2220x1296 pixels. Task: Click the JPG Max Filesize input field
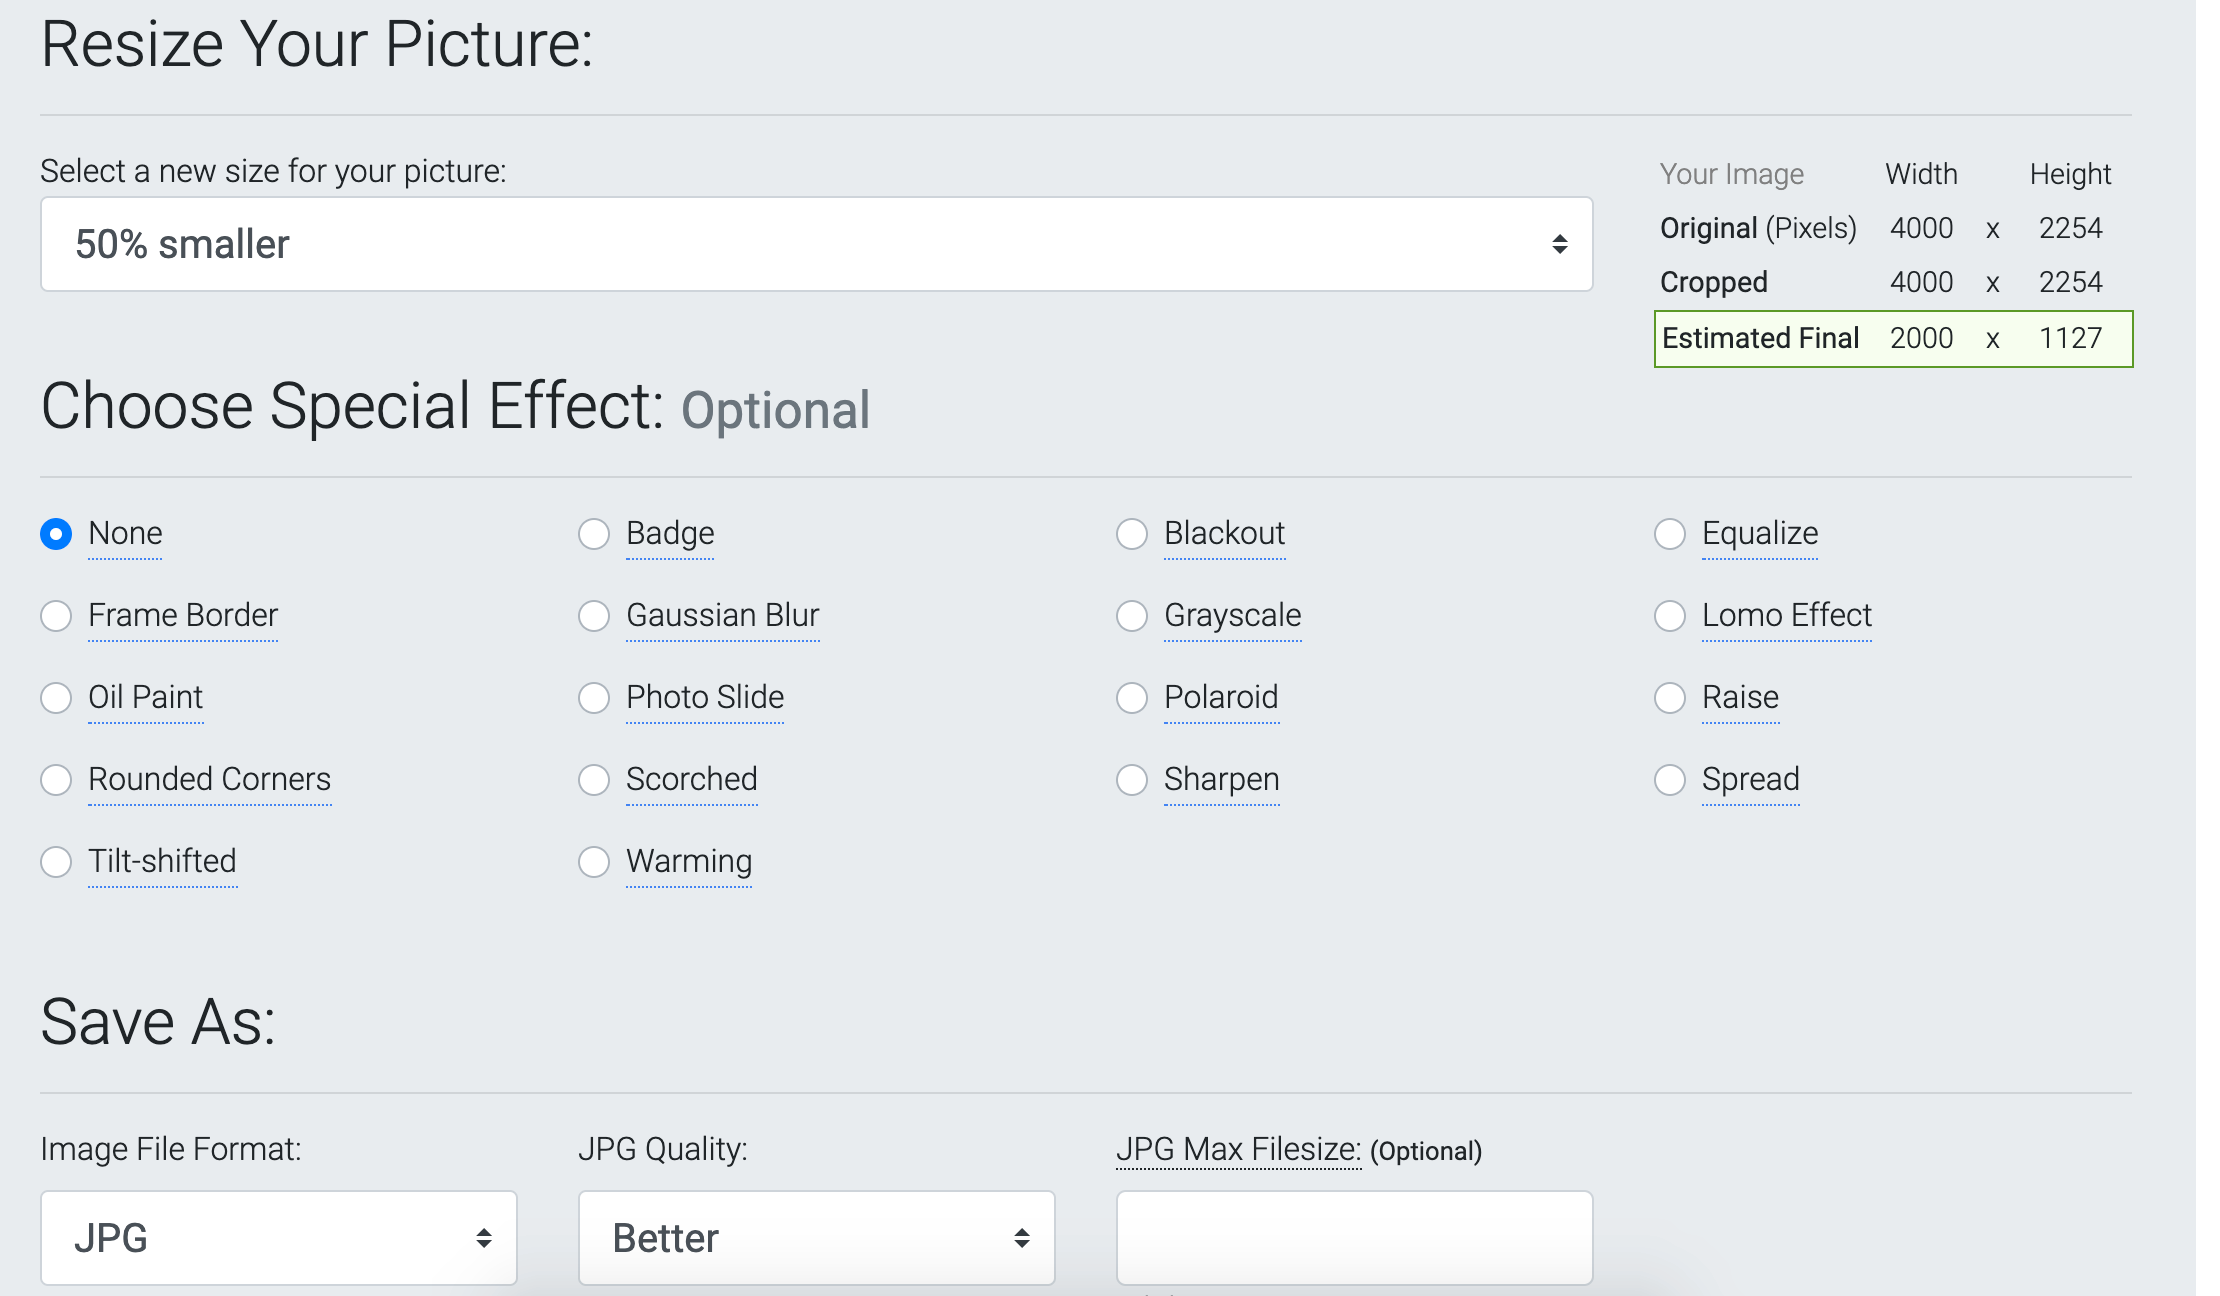(x=1353, y=1237)
